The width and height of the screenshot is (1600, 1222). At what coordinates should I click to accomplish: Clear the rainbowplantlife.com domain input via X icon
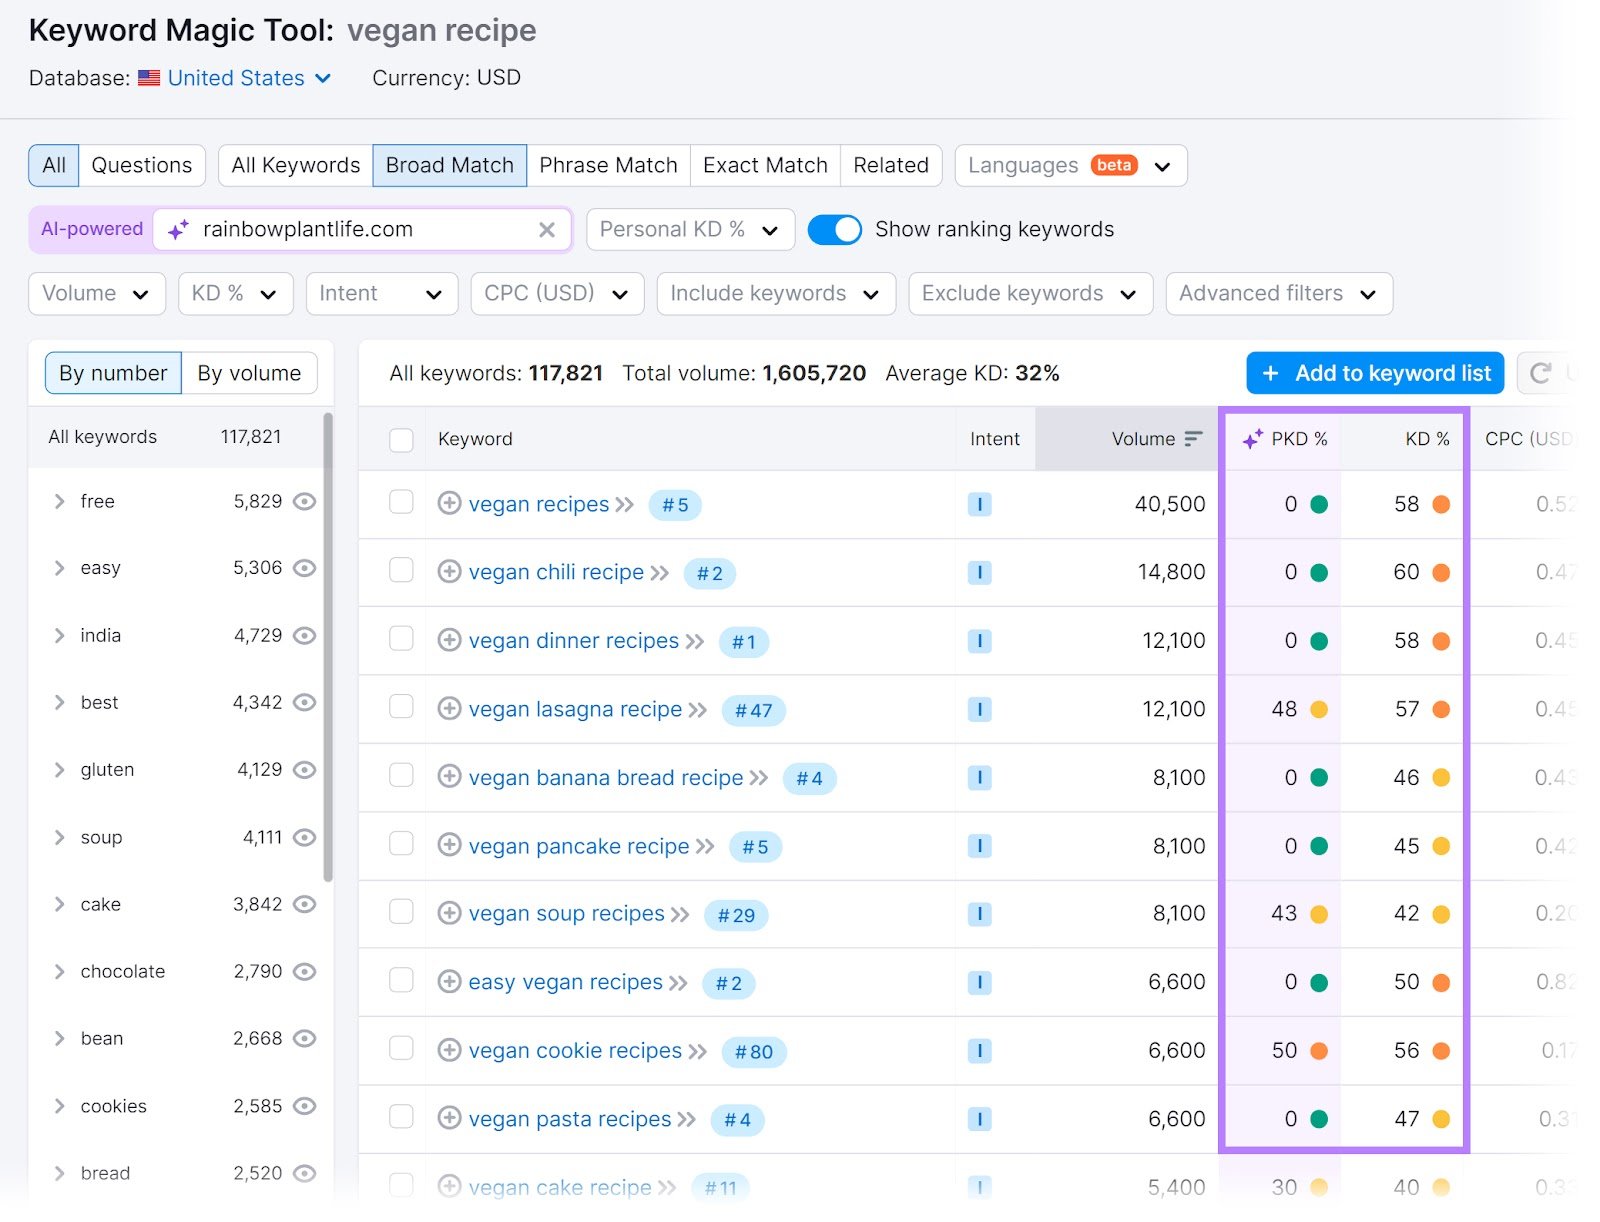[x=547, y=229]
